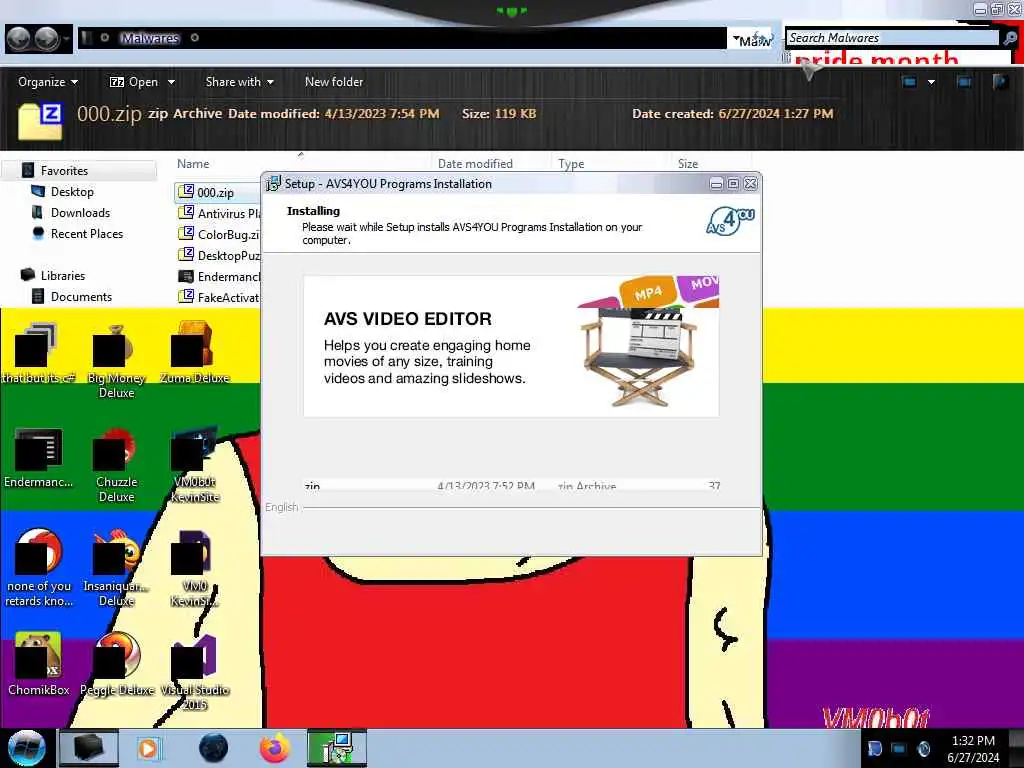Click the network tray icon
The height and width of the screenshot is (768, 1024).
[x=899, y=748]
